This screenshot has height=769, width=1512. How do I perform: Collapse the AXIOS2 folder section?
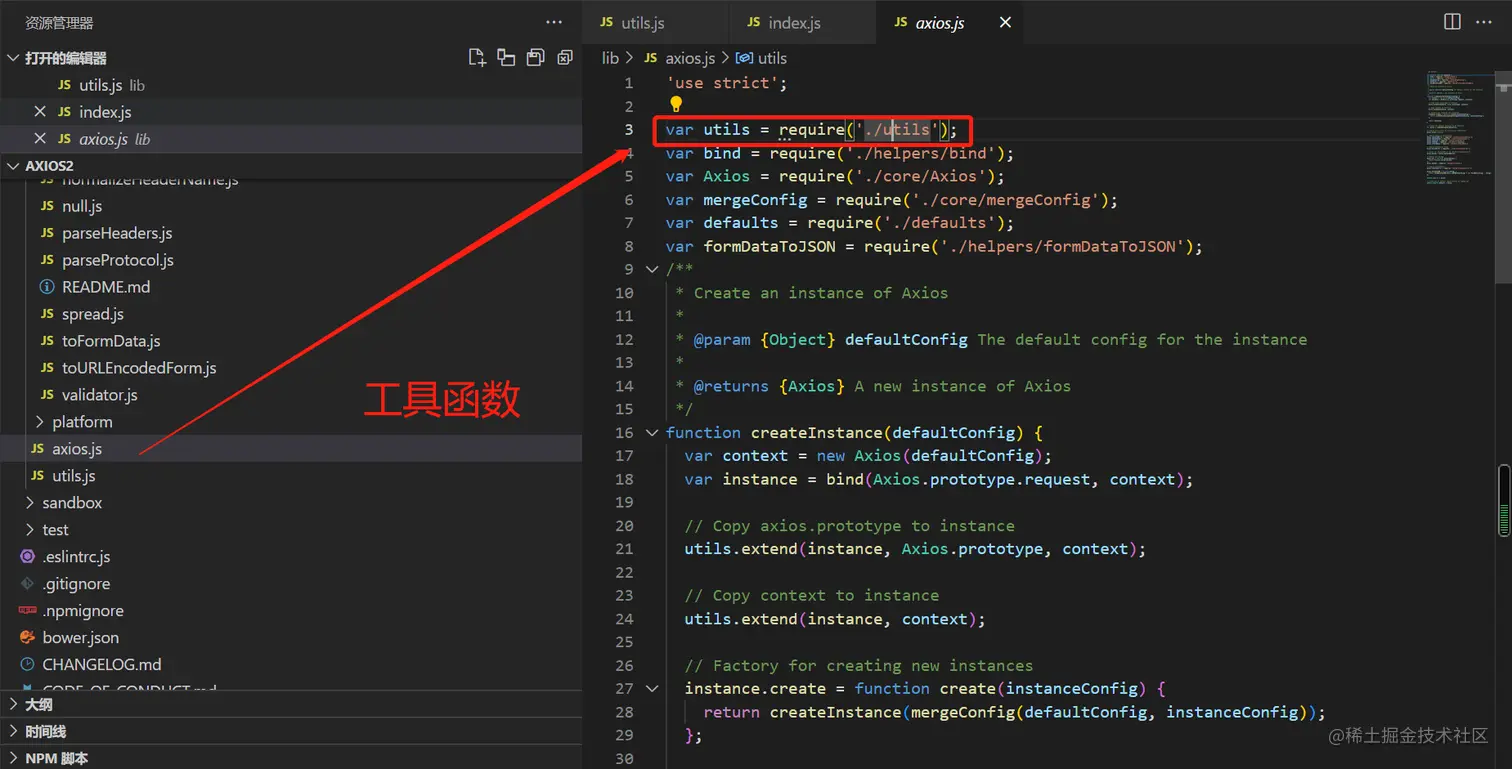[13, 165]
